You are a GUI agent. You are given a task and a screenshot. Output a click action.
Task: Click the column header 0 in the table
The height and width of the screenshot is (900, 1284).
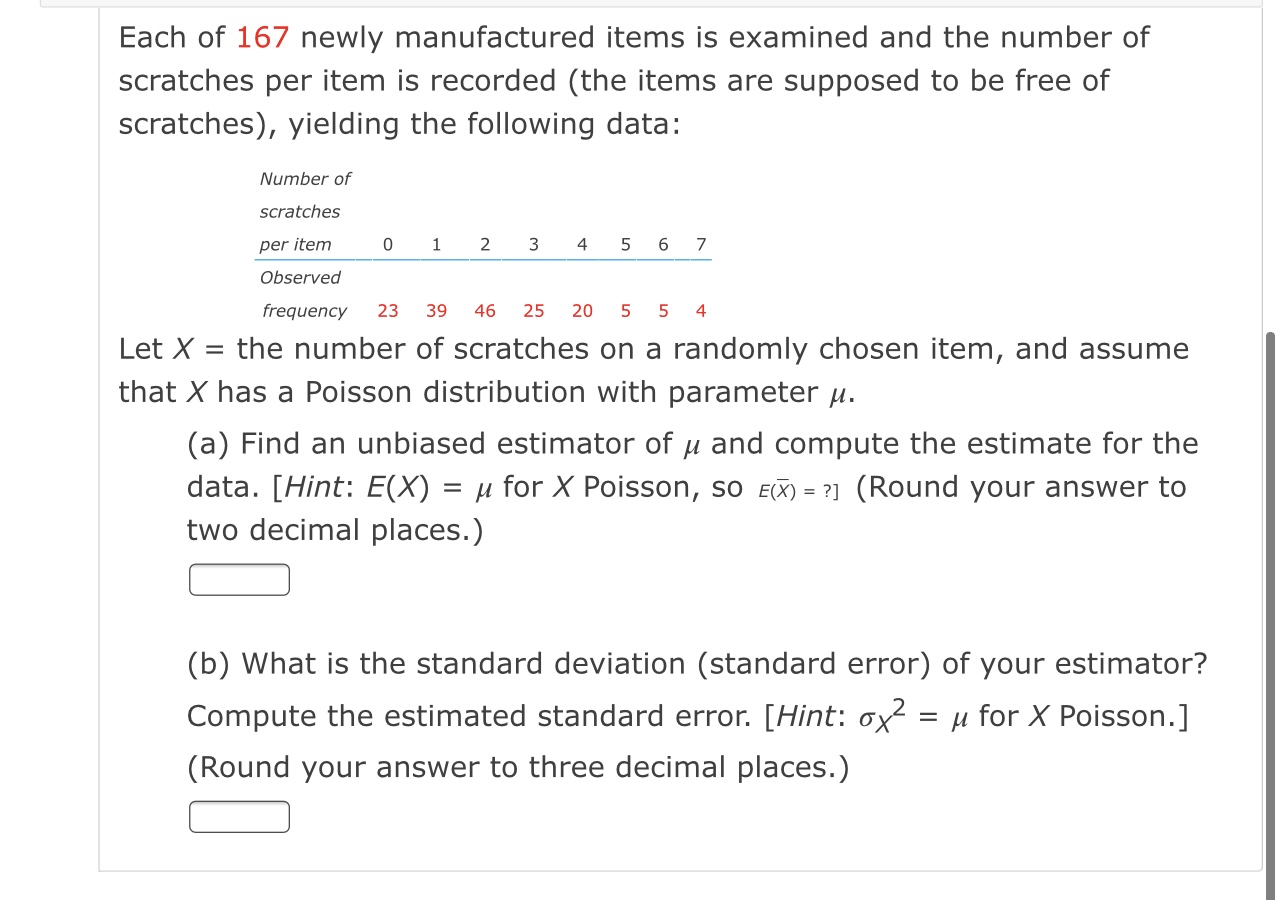pyautogui.click(x=388, y=244)
